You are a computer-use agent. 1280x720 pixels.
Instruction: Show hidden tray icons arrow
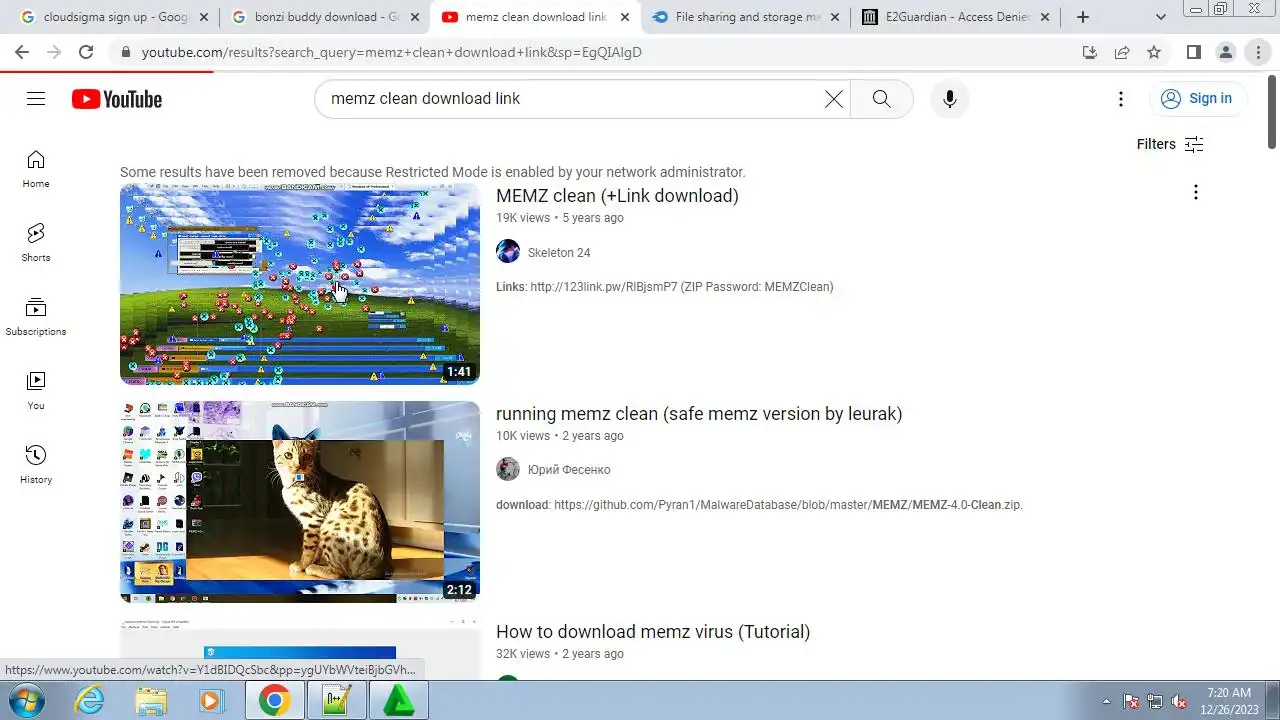click(1106, 701)
